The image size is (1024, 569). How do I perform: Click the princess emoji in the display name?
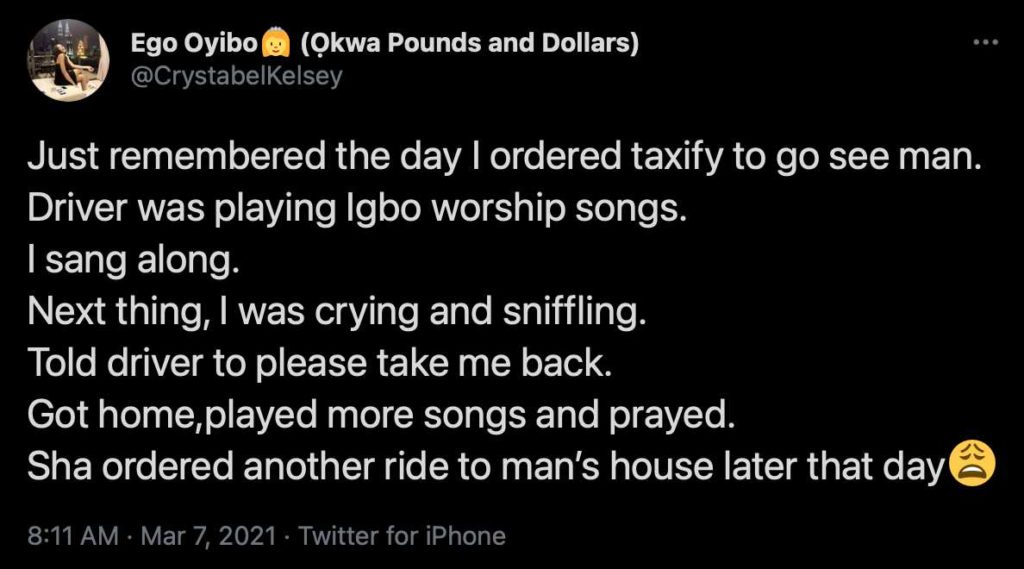coord(274,46)
